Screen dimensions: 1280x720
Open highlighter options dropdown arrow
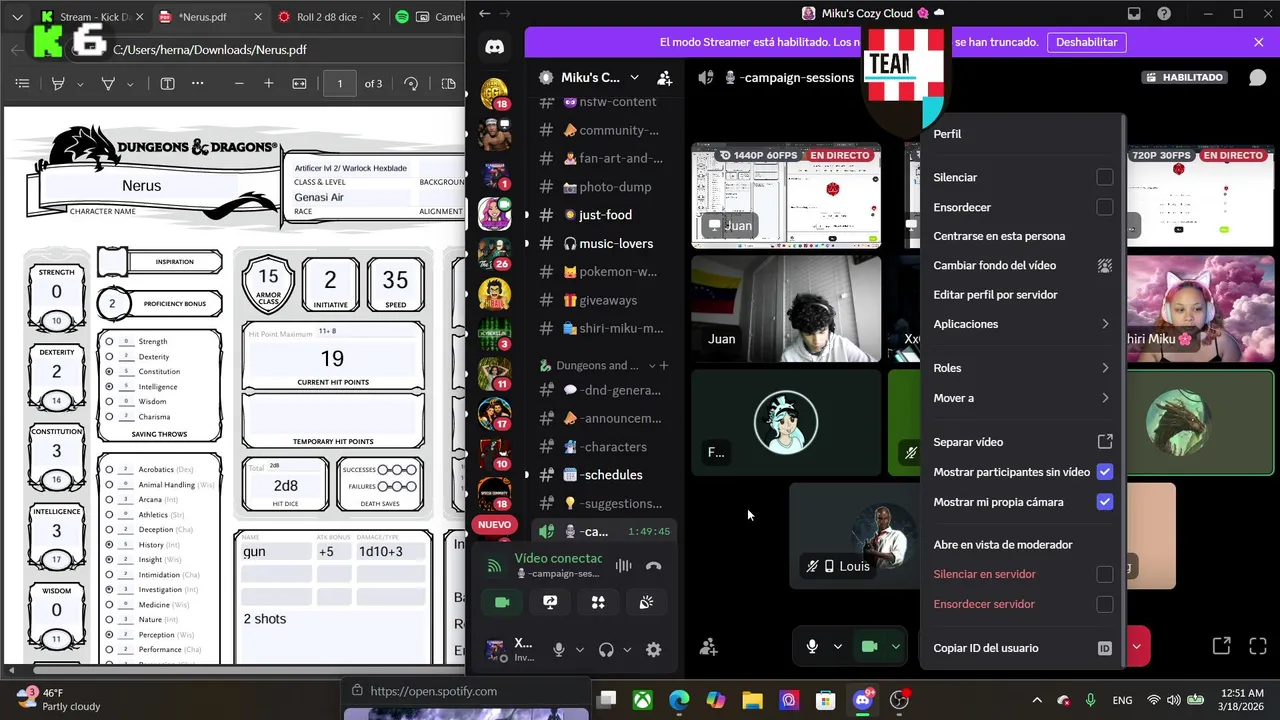81,84
